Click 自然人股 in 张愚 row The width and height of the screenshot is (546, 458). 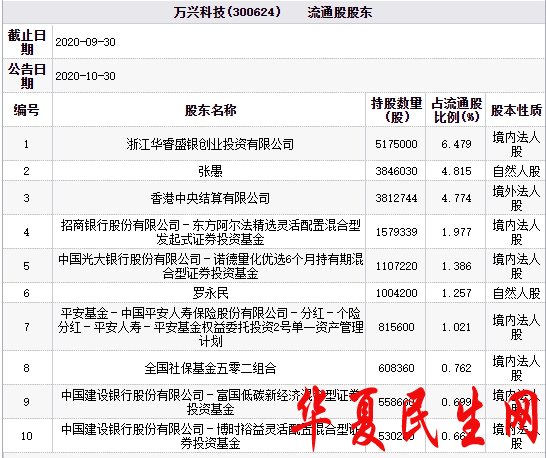(516, 171)
